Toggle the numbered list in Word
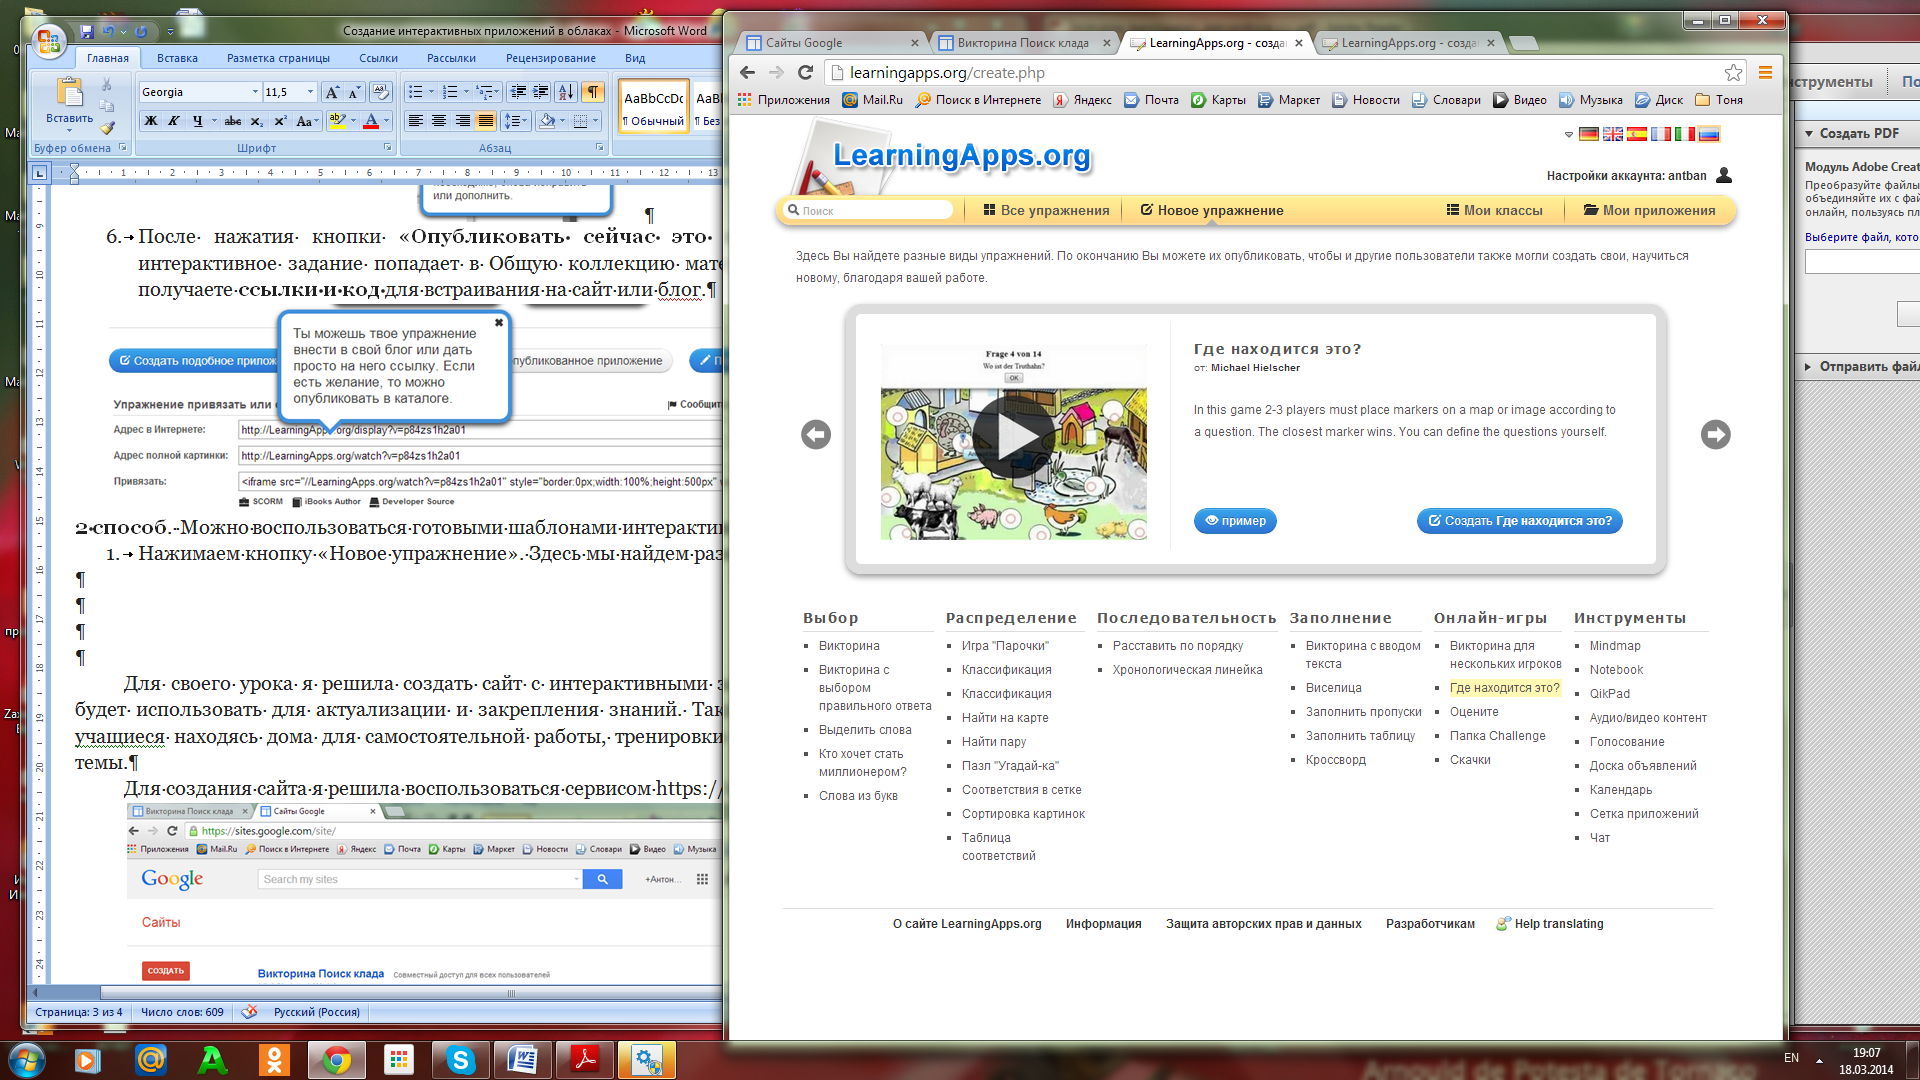Screen dimensions: 1920x1080 450,92
